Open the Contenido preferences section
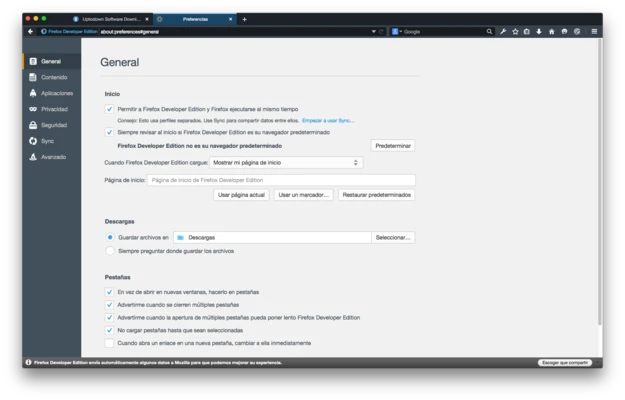 (52, 77)
